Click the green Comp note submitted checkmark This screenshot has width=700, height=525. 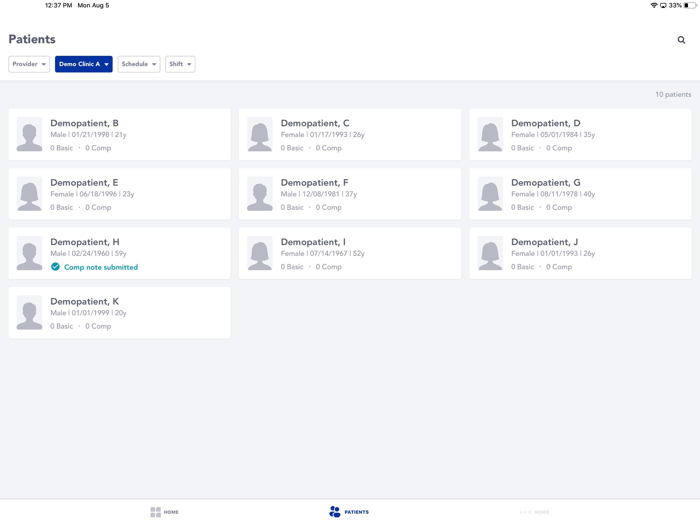[55, 267]
